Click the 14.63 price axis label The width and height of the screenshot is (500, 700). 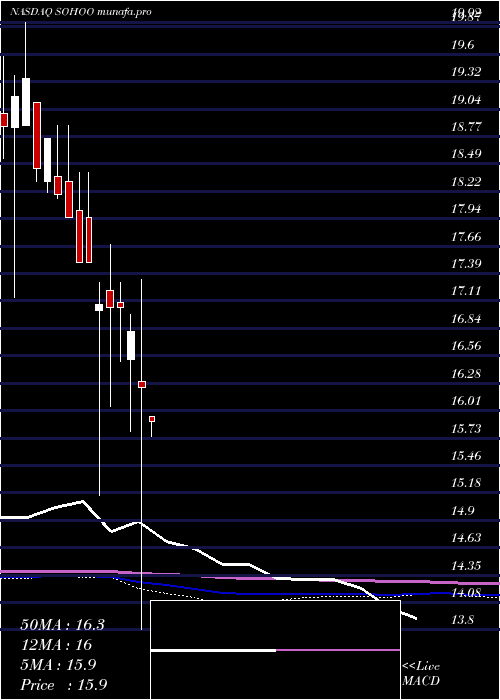pos(466,538)
